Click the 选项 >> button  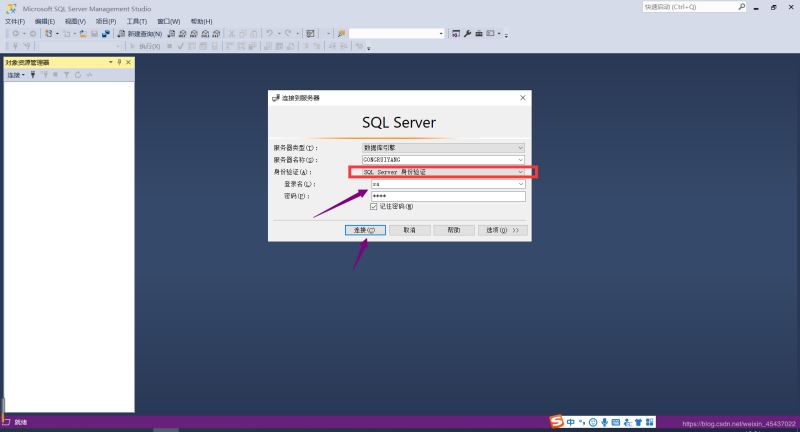[x=502, y=231]
